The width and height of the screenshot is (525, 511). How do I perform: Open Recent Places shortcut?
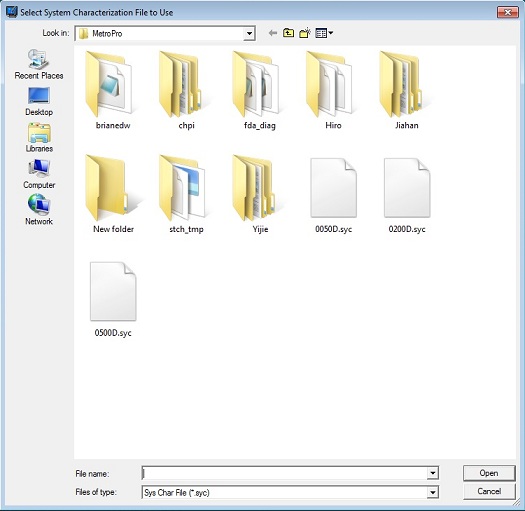coord(39,64)
